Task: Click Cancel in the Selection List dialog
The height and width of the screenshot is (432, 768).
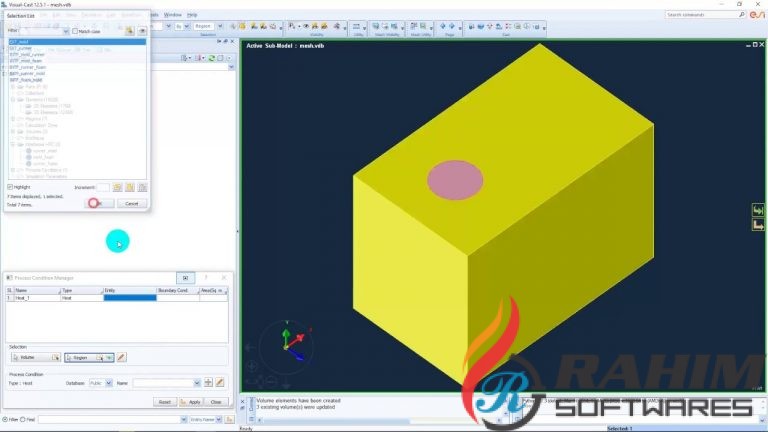Action: point(130,203)
